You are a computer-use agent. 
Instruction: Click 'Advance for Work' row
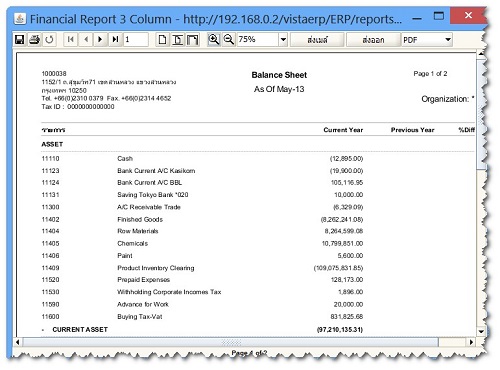143,304
